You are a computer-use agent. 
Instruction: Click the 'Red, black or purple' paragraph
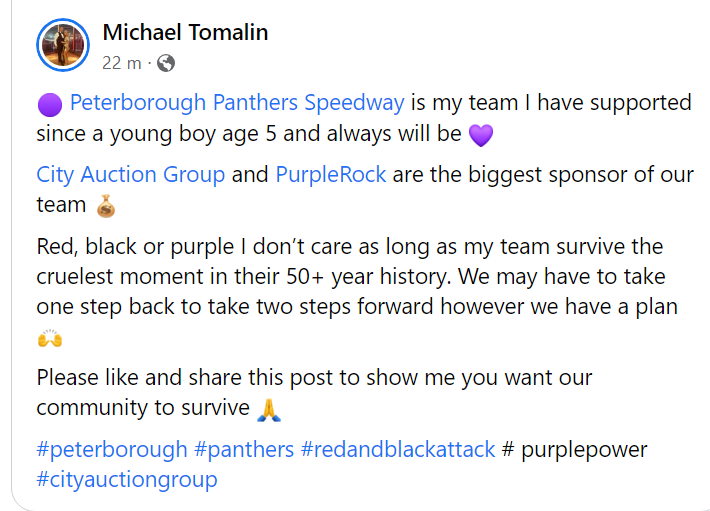point(350,276)
